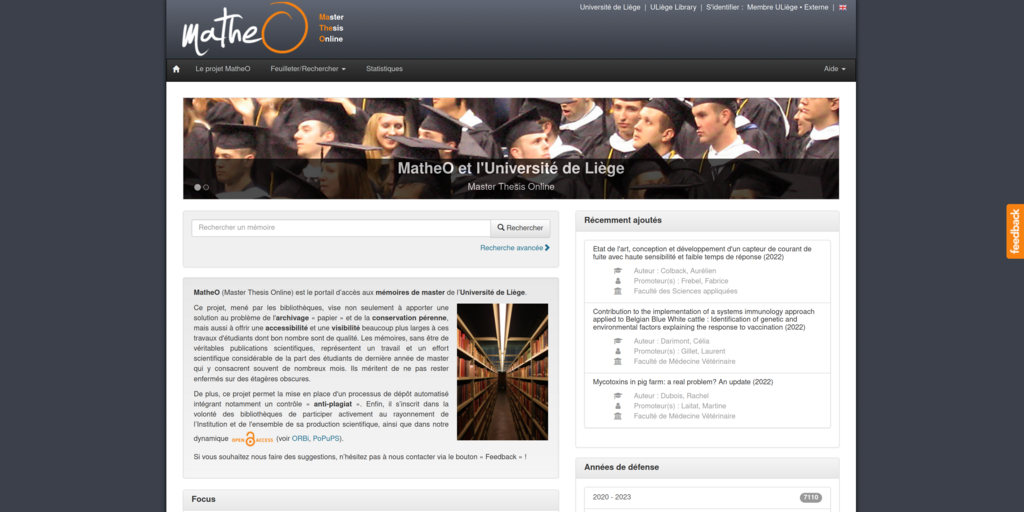
Task: Go to the home icon in navbar
Action: click(176, 69)
